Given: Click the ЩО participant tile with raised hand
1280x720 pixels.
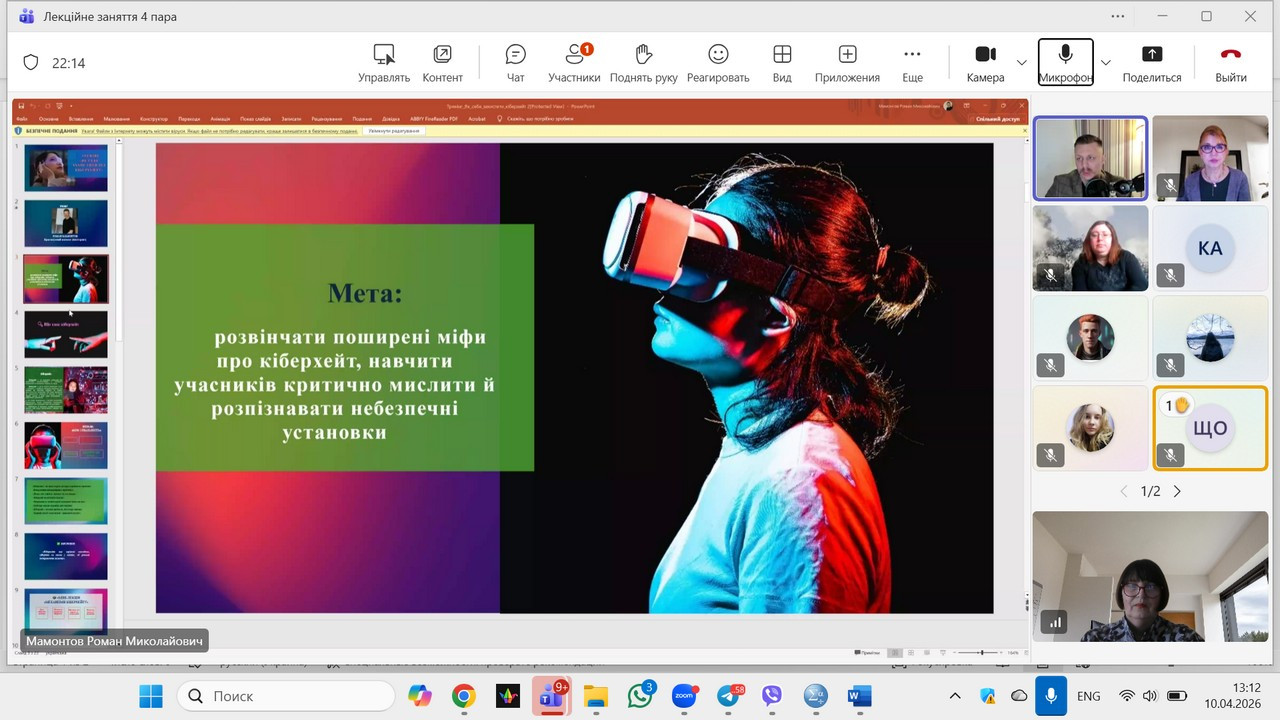Looking at the screenshot, I should (x=1209, y=428).
